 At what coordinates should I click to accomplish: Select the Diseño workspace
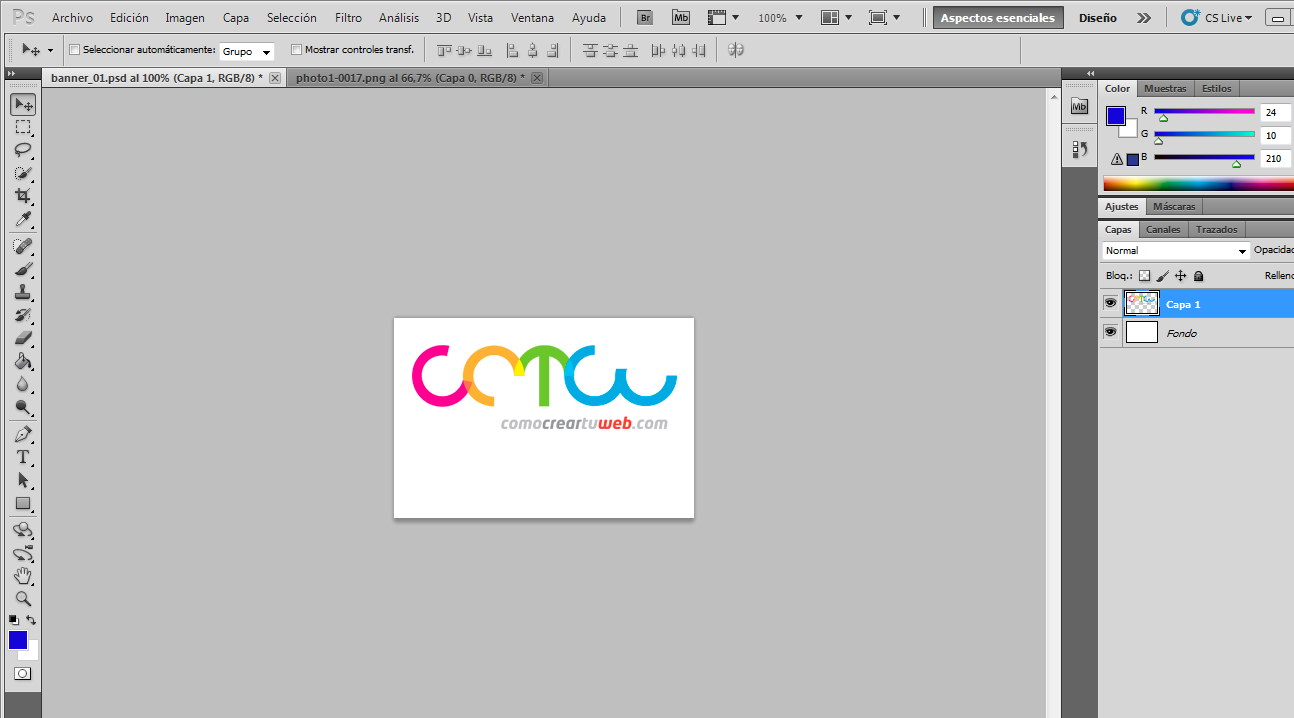click(1098, 18)
